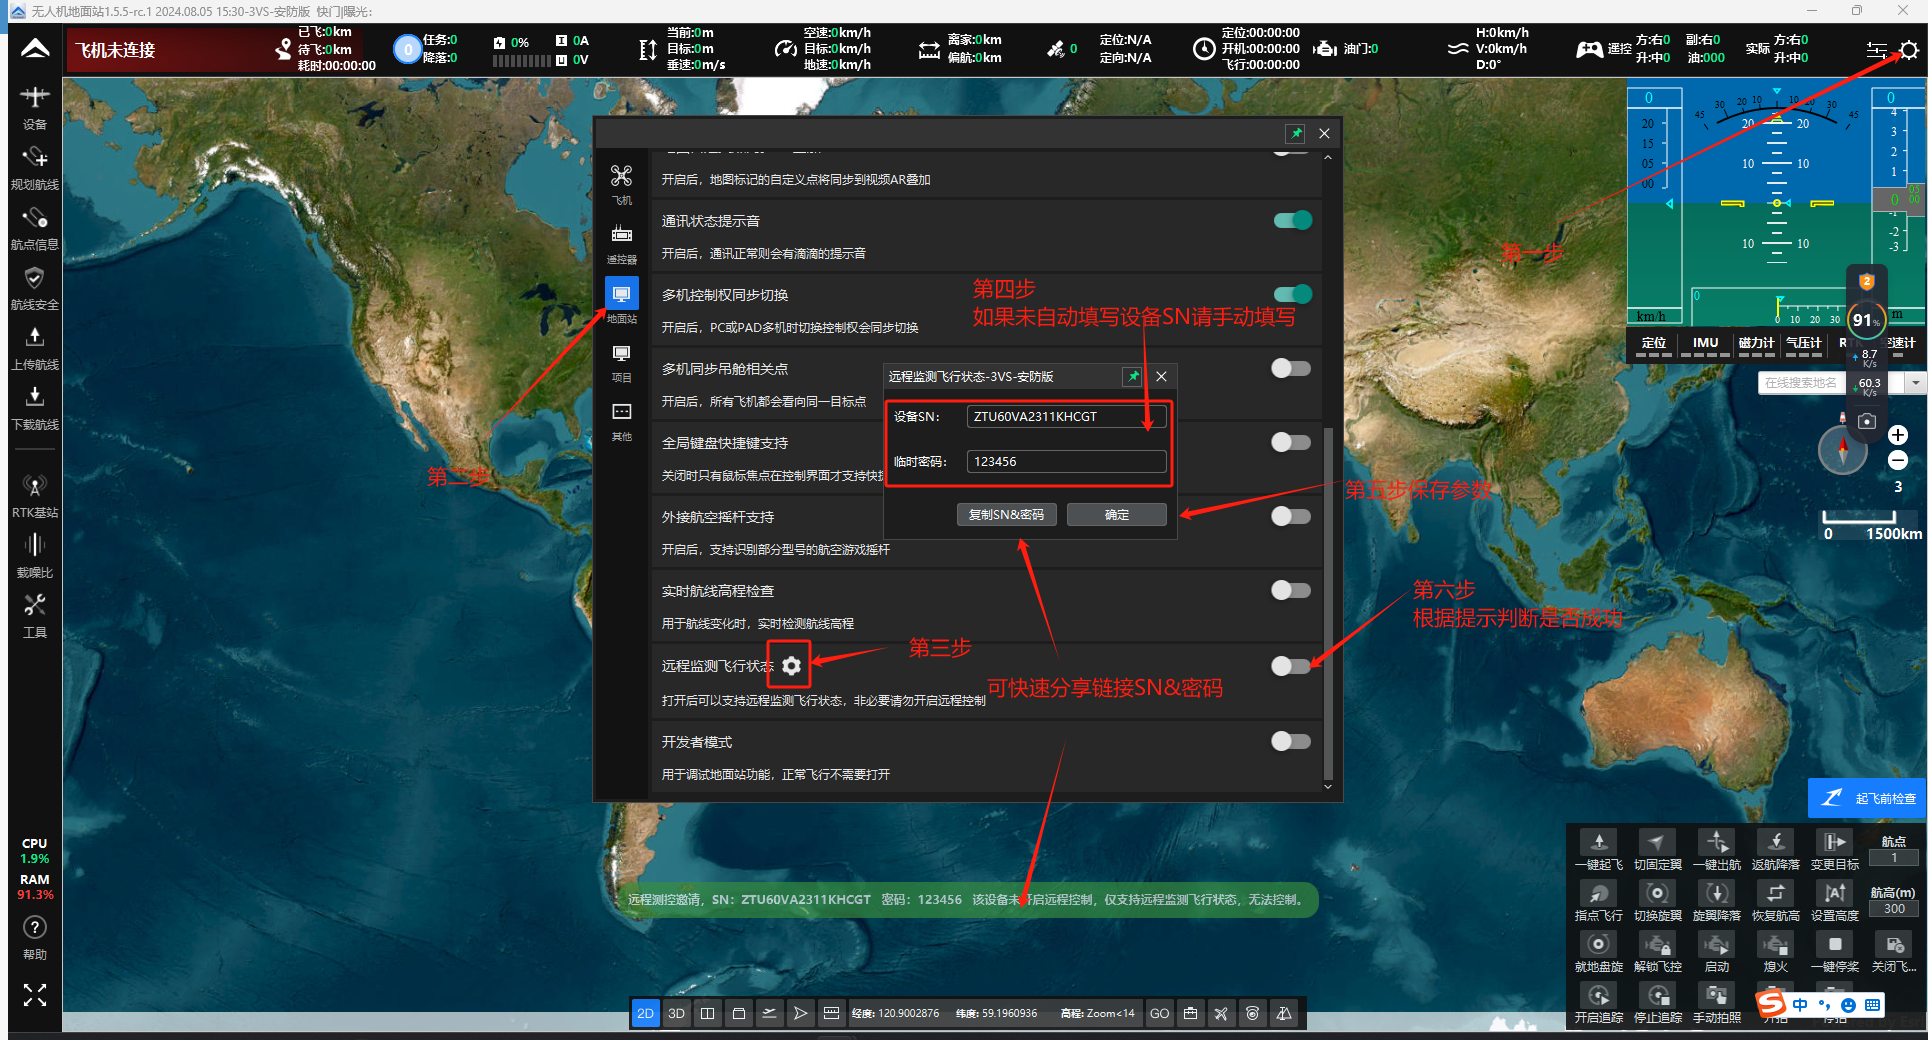The image size is (1928, 1040).
Task: Open the RTK基站 base station panel
Action: (35, 495)
